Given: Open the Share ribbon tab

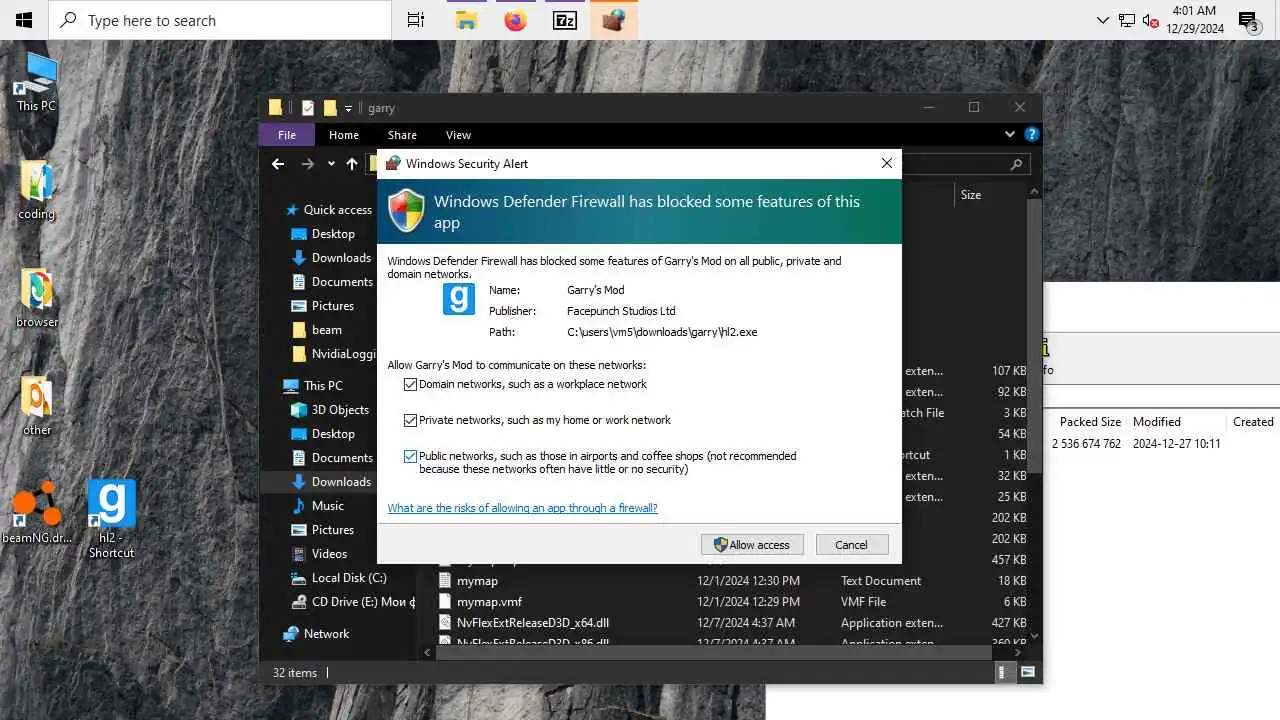Looking at the screenshot, I should coord(402,135).
